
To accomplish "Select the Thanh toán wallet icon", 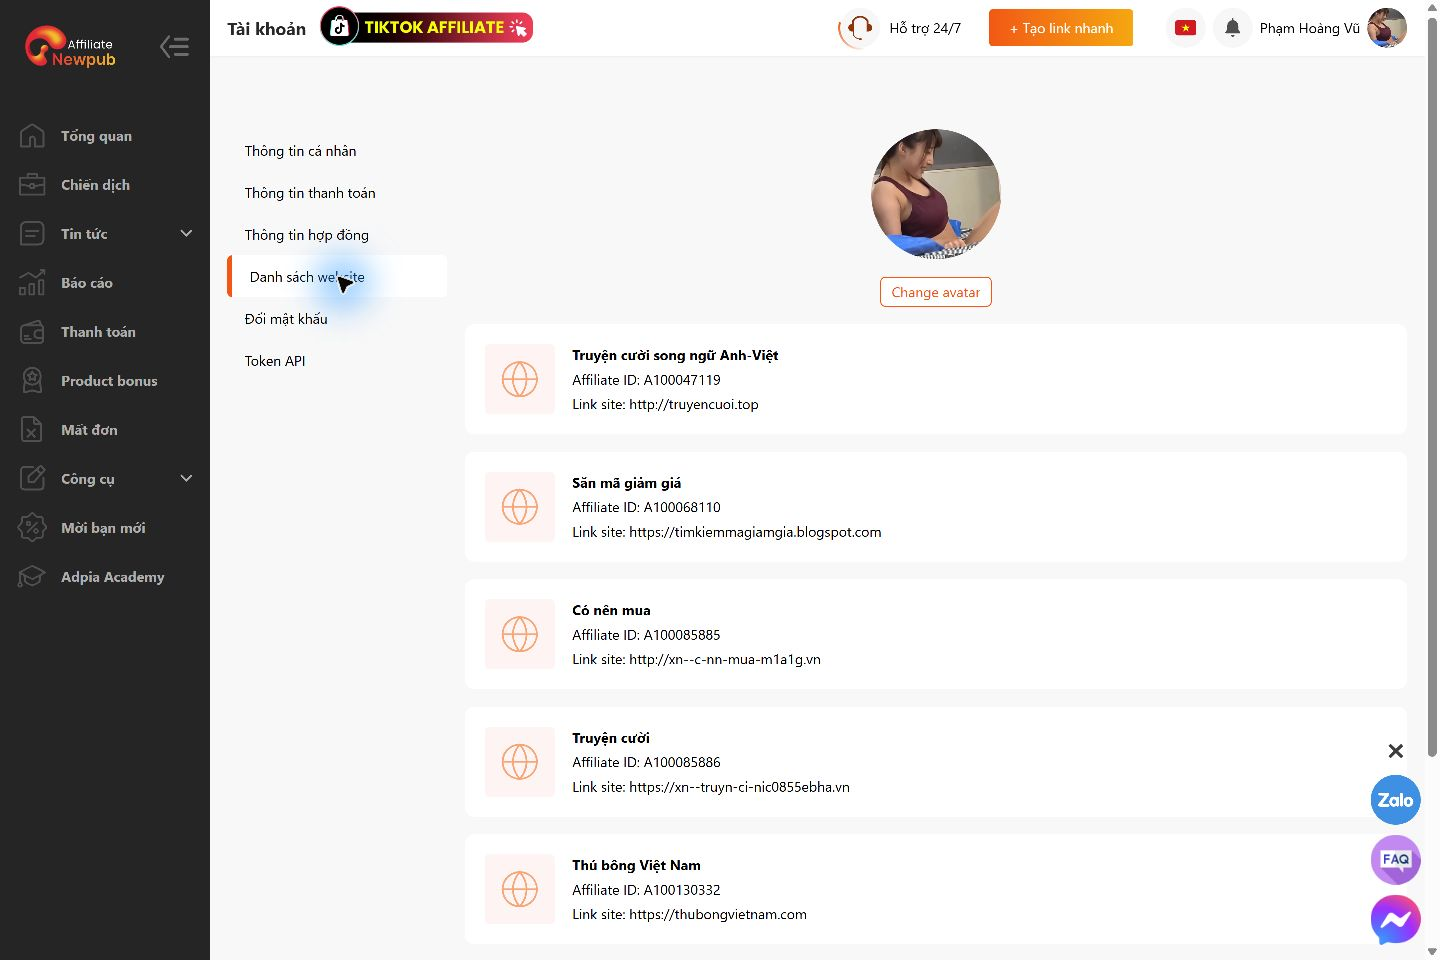I will coord(32,332).
